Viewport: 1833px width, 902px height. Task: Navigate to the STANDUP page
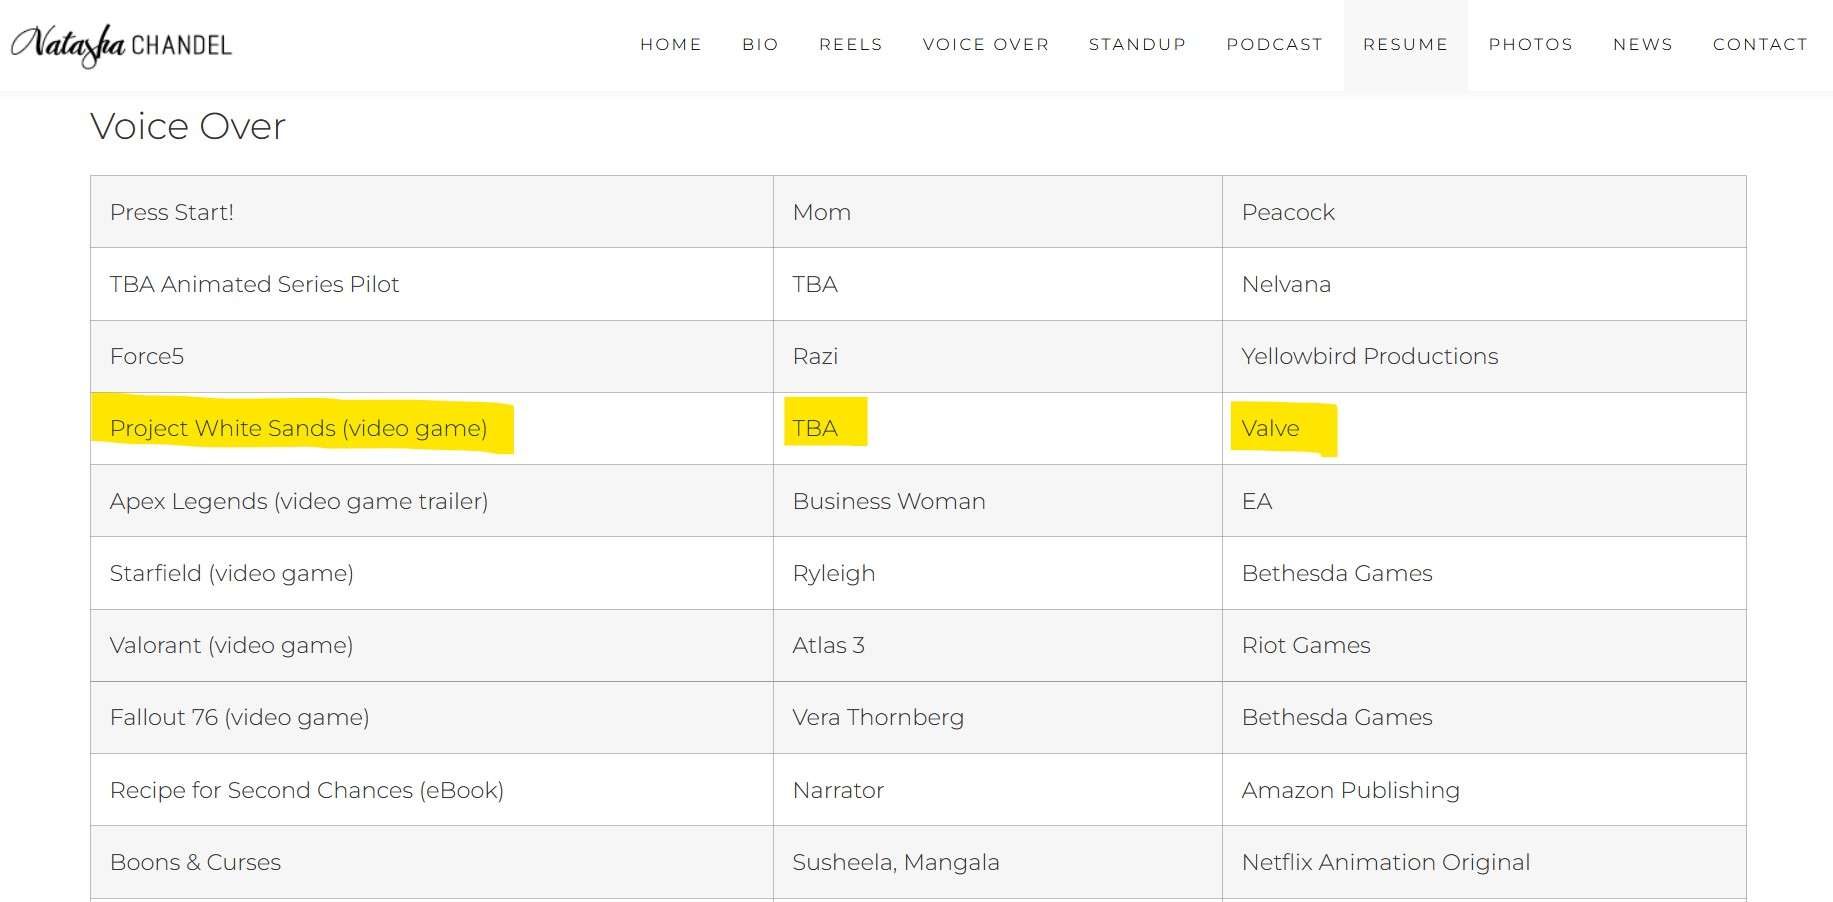coord(1137,45)
